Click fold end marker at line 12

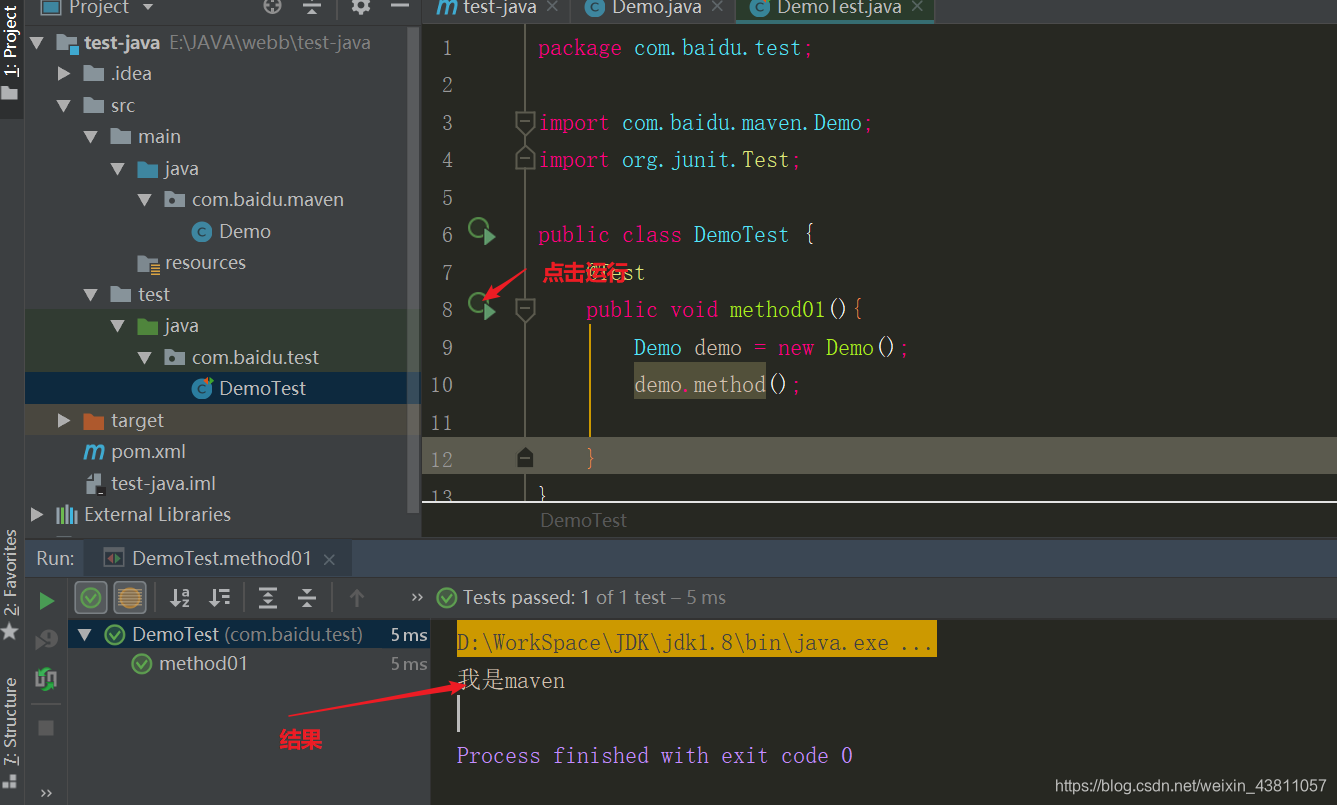point(525,459)
